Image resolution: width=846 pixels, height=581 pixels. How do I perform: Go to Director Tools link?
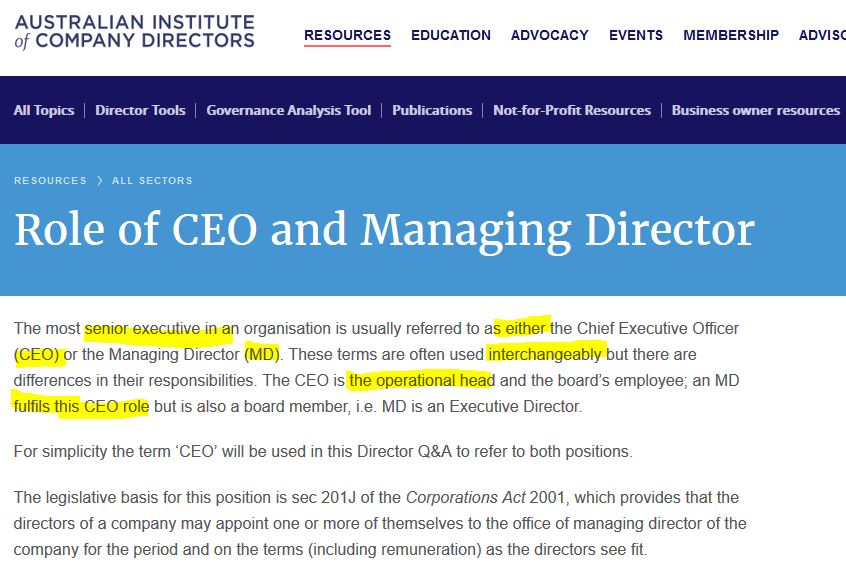click(140, 110)
